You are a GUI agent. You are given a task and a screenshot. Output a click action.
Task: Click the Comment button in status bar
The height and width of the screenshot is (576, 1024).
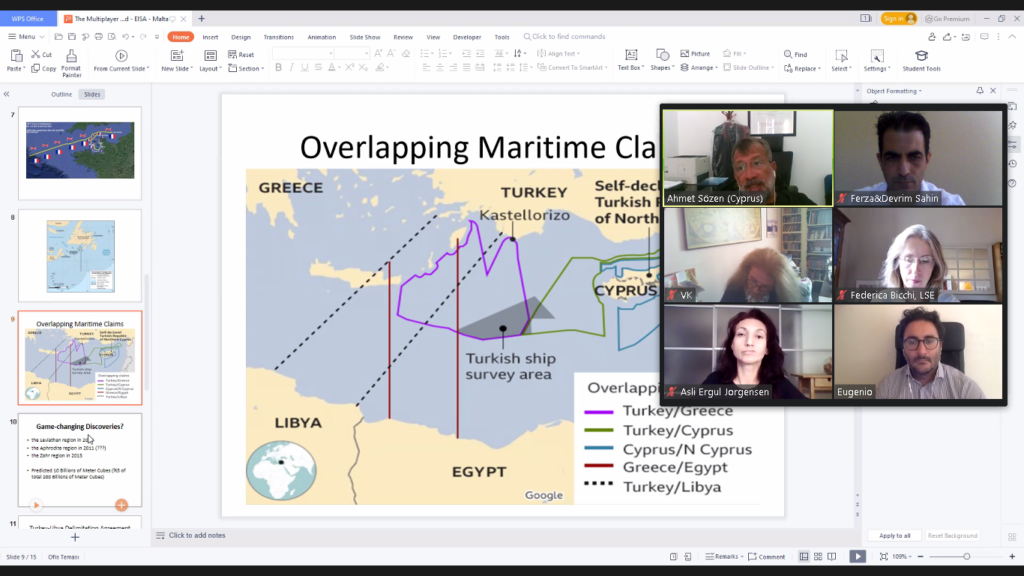point(767,556)
